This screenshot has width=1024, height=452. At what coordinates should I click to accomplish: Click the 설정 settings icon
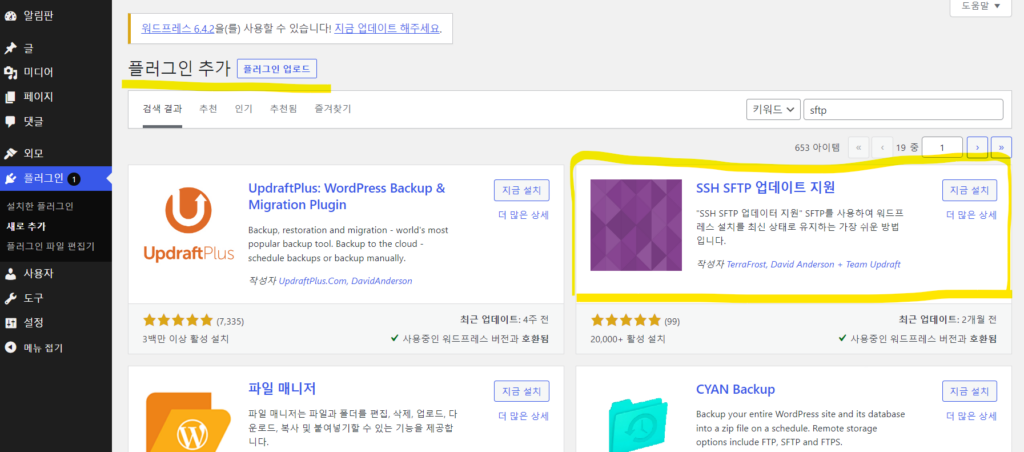(x=10, y=323)
